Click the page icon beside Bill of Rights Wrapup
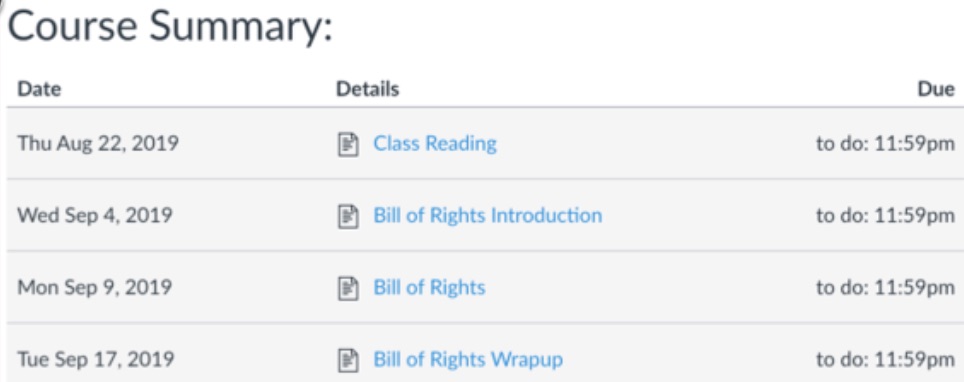 click(348, 360)
